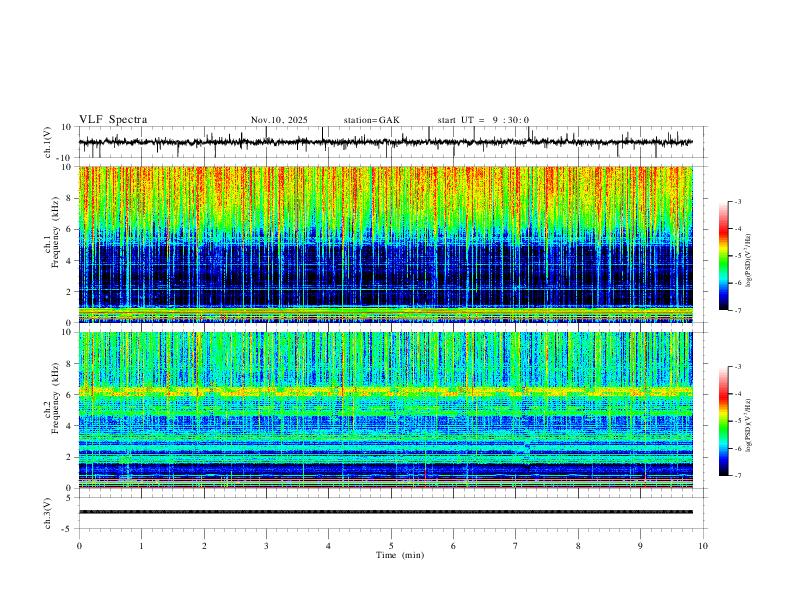This screenshot has width=792, height=612.
Task: Click the dark blue region in ch.1 spectrogram
Action: (386, 277)
